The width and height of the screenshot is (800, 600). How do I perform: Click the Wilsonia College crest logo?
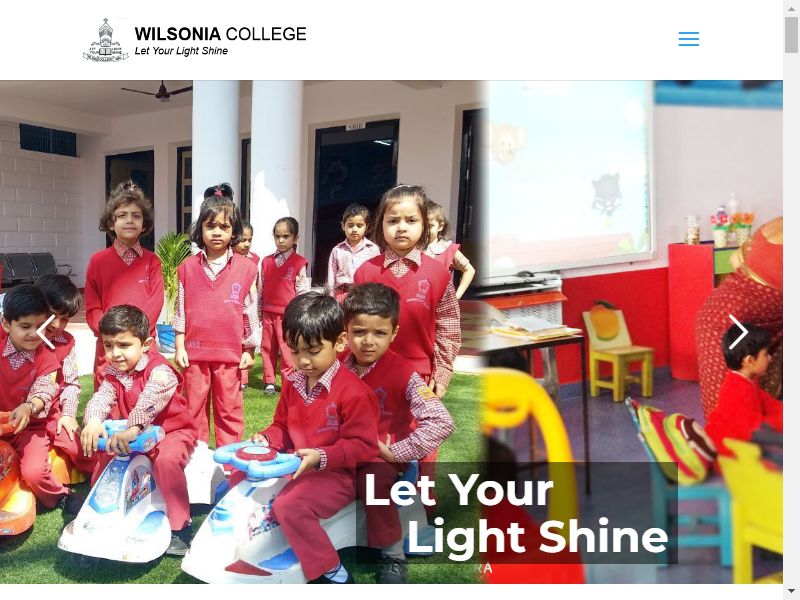(x=106, y=40)
